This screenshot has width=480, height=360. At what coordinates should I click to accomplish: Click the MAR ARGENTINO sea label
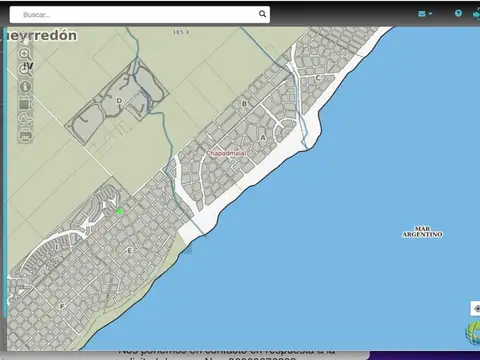pos(422,232)
